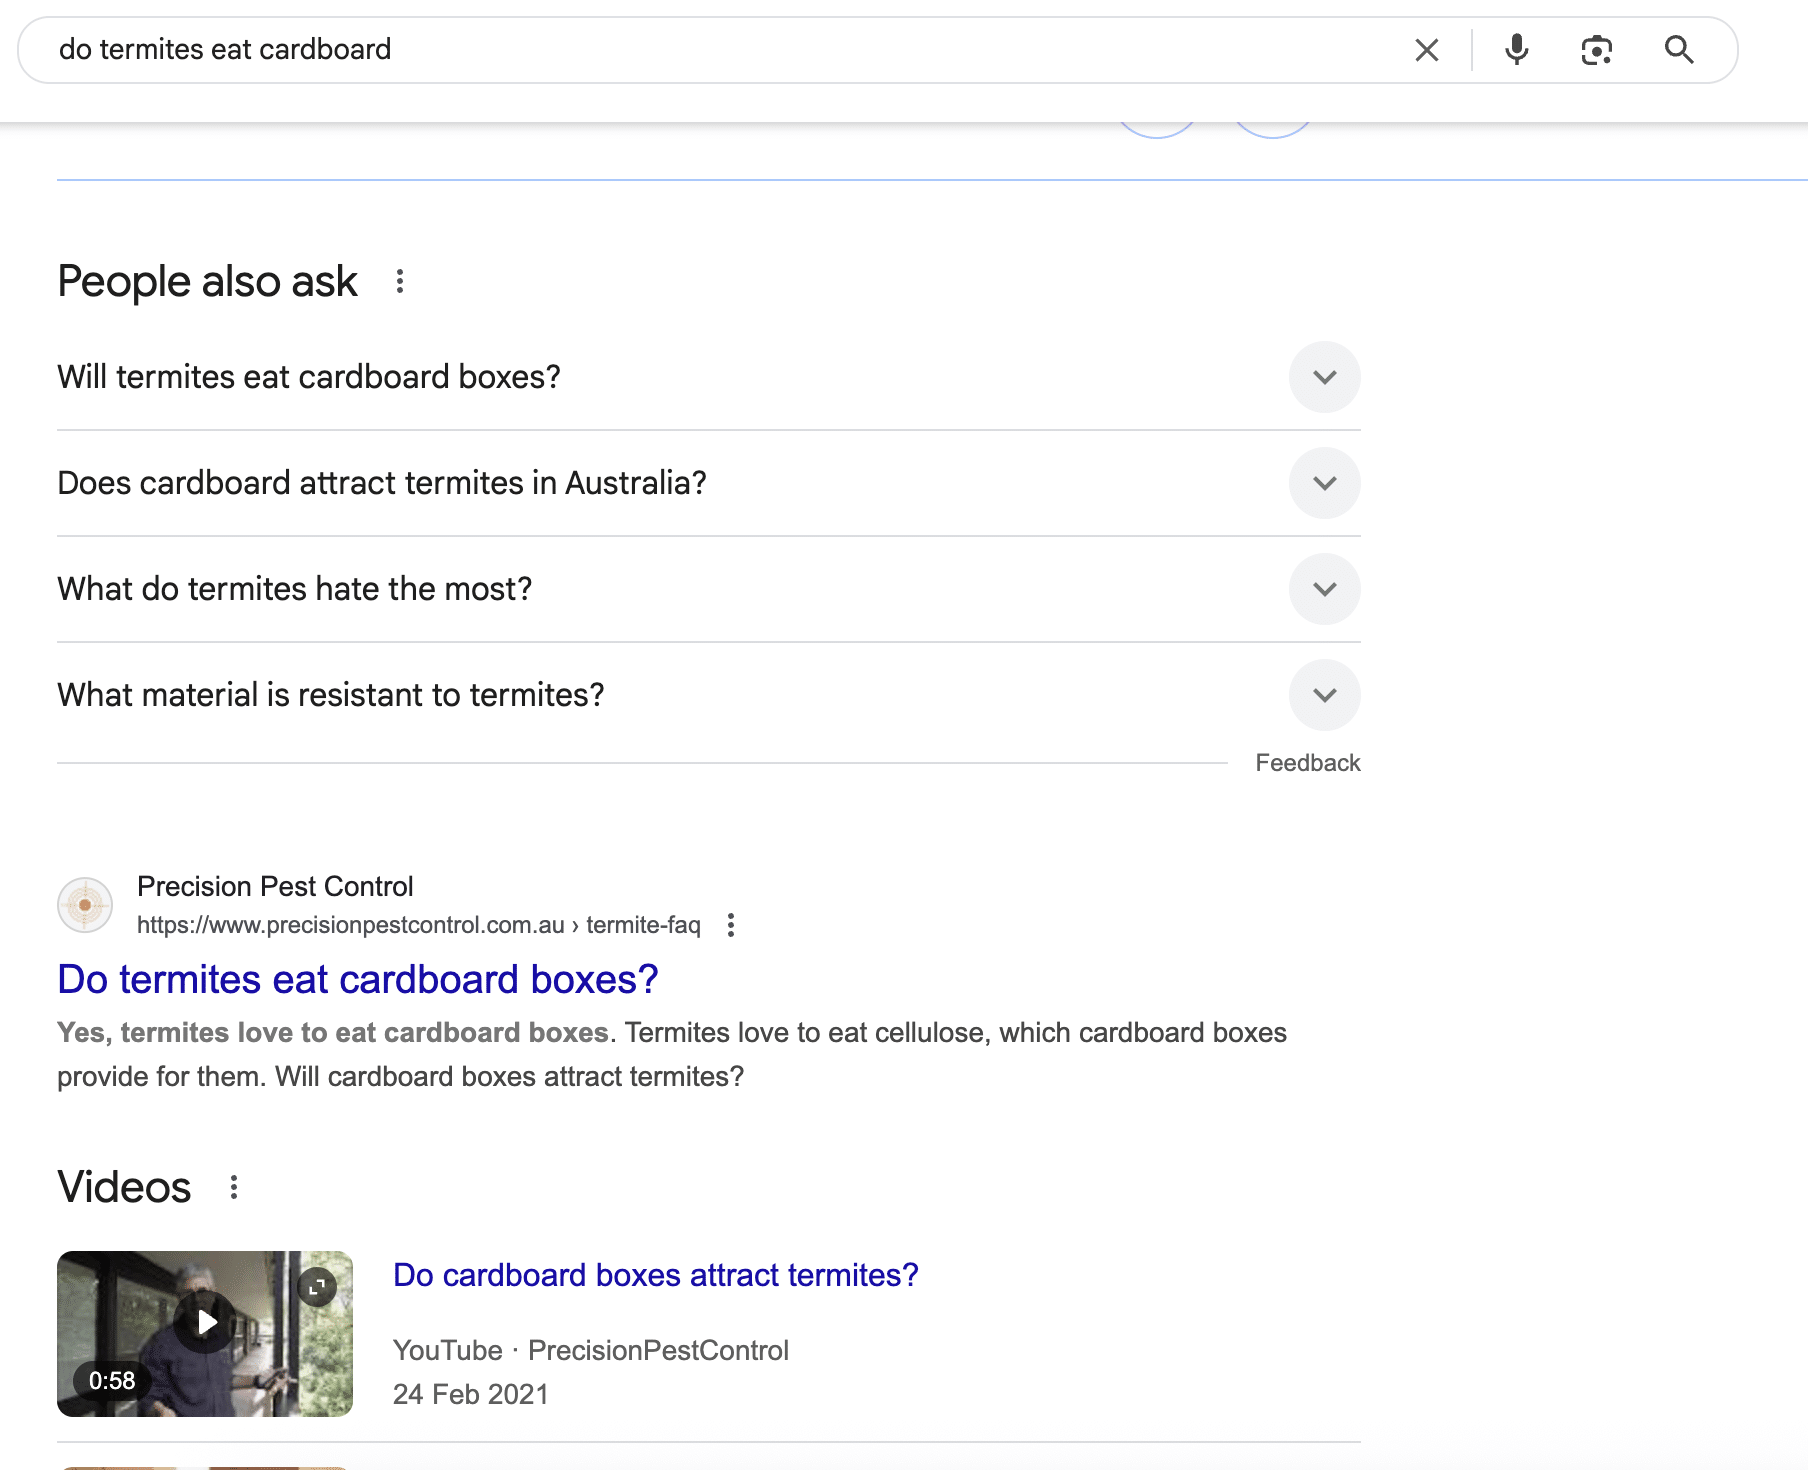The height and width of the screenshot is (1470, 1808).
Task: Open Videos section three-dot menu
Action: (234, 1188)
